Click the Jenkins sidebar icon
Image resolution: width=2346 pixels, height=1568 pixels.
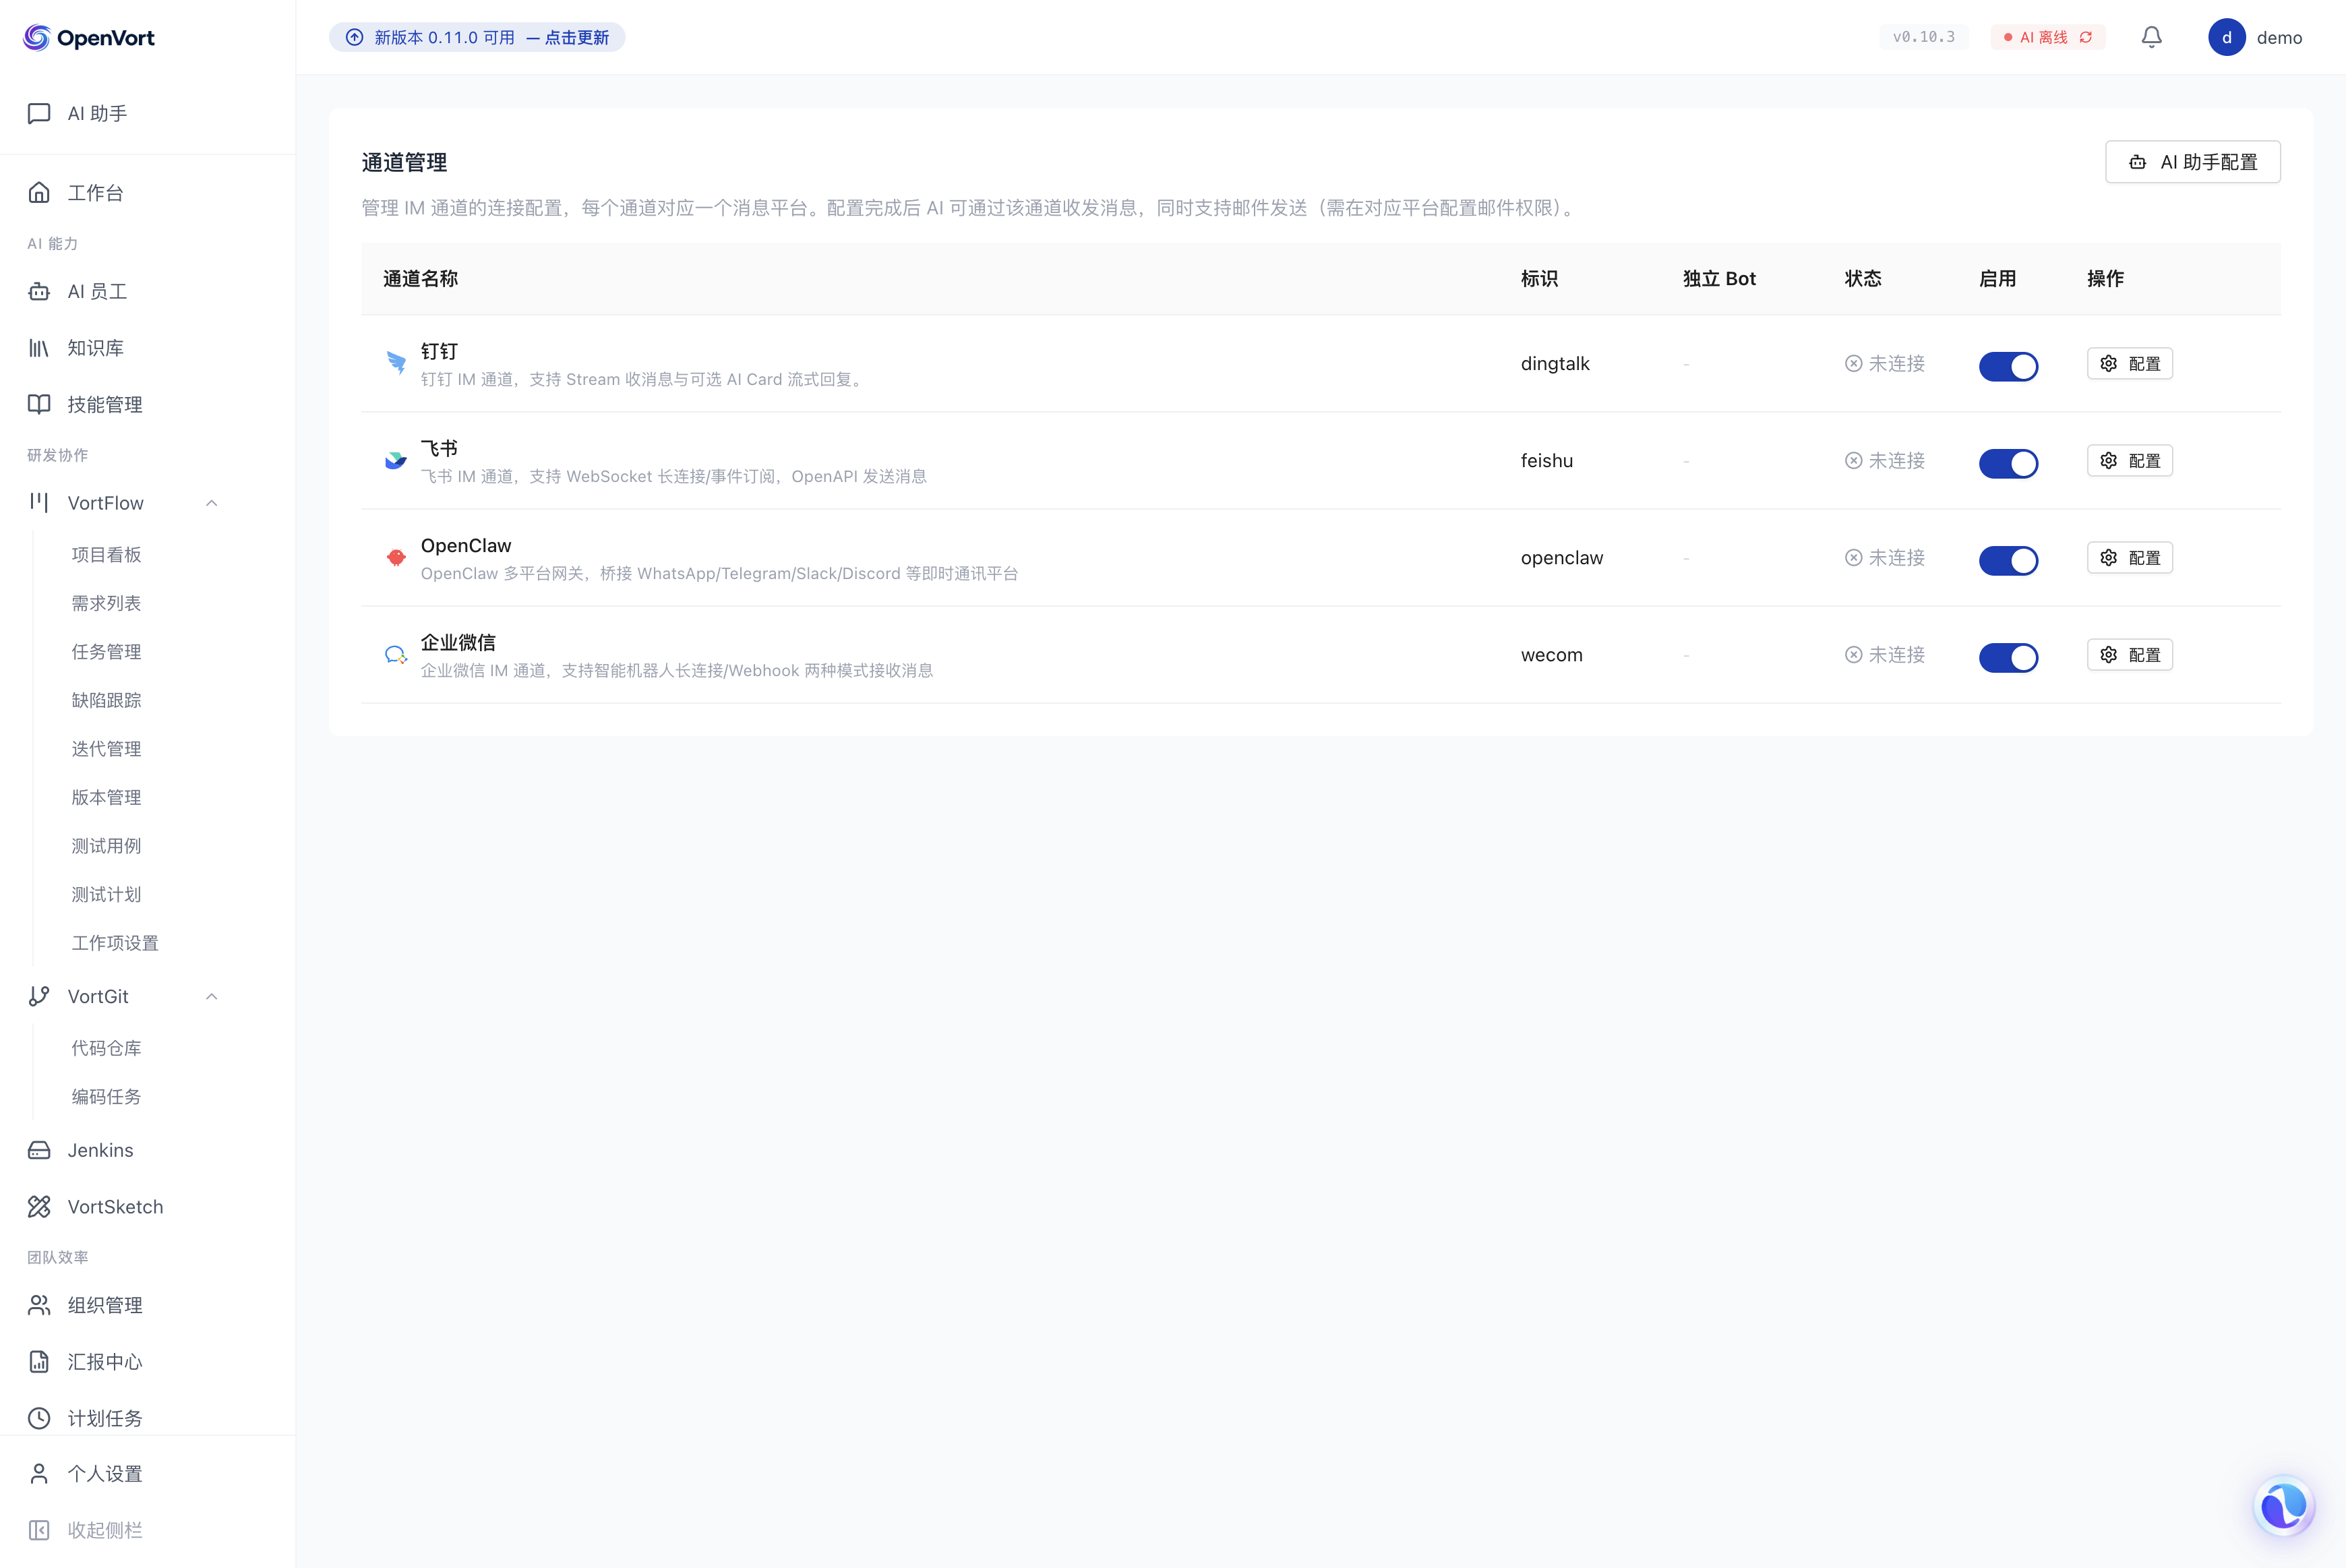[x=39, y=1150]
